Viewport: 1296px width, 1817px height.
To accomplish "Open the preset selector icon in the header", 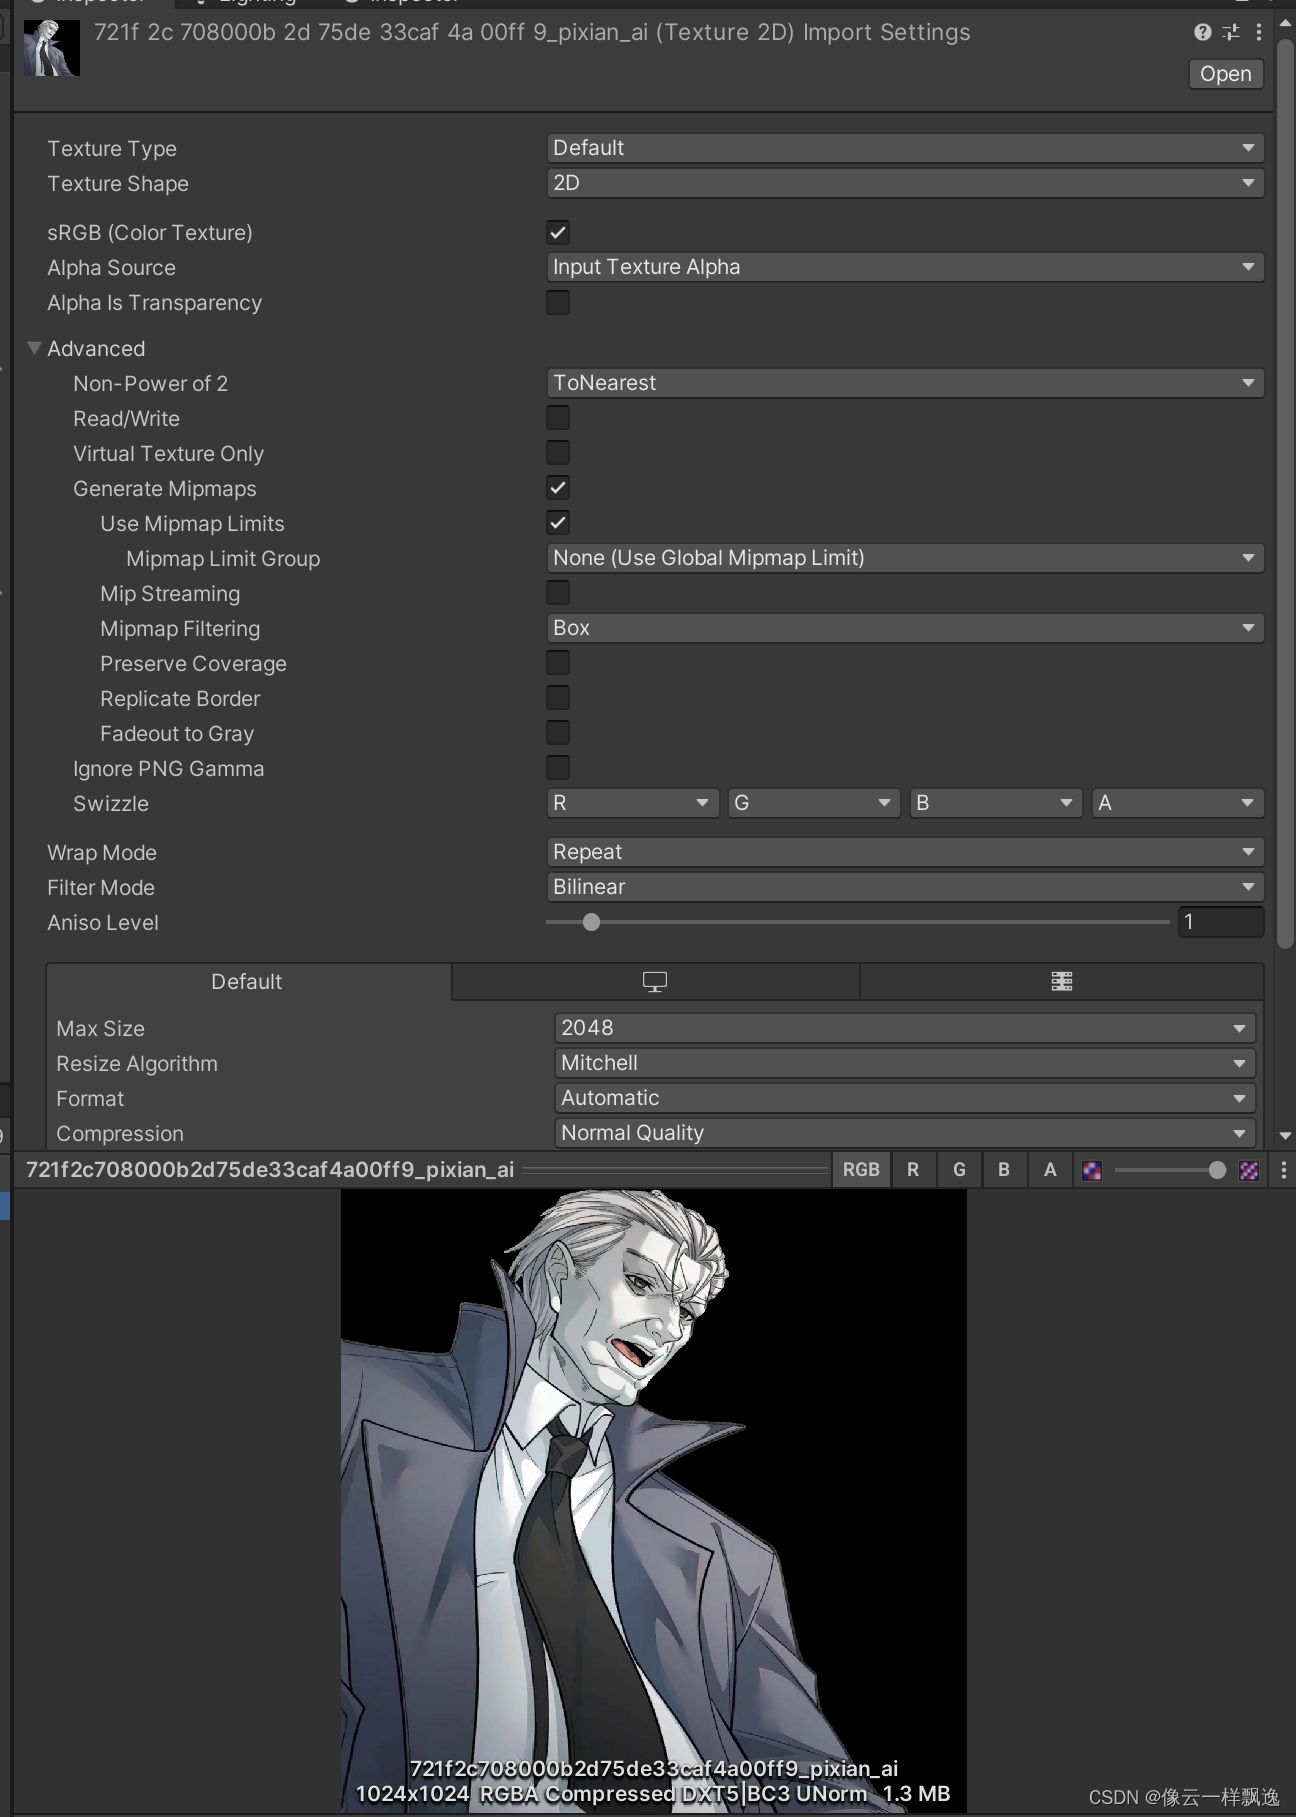I will click(1231, 32).
